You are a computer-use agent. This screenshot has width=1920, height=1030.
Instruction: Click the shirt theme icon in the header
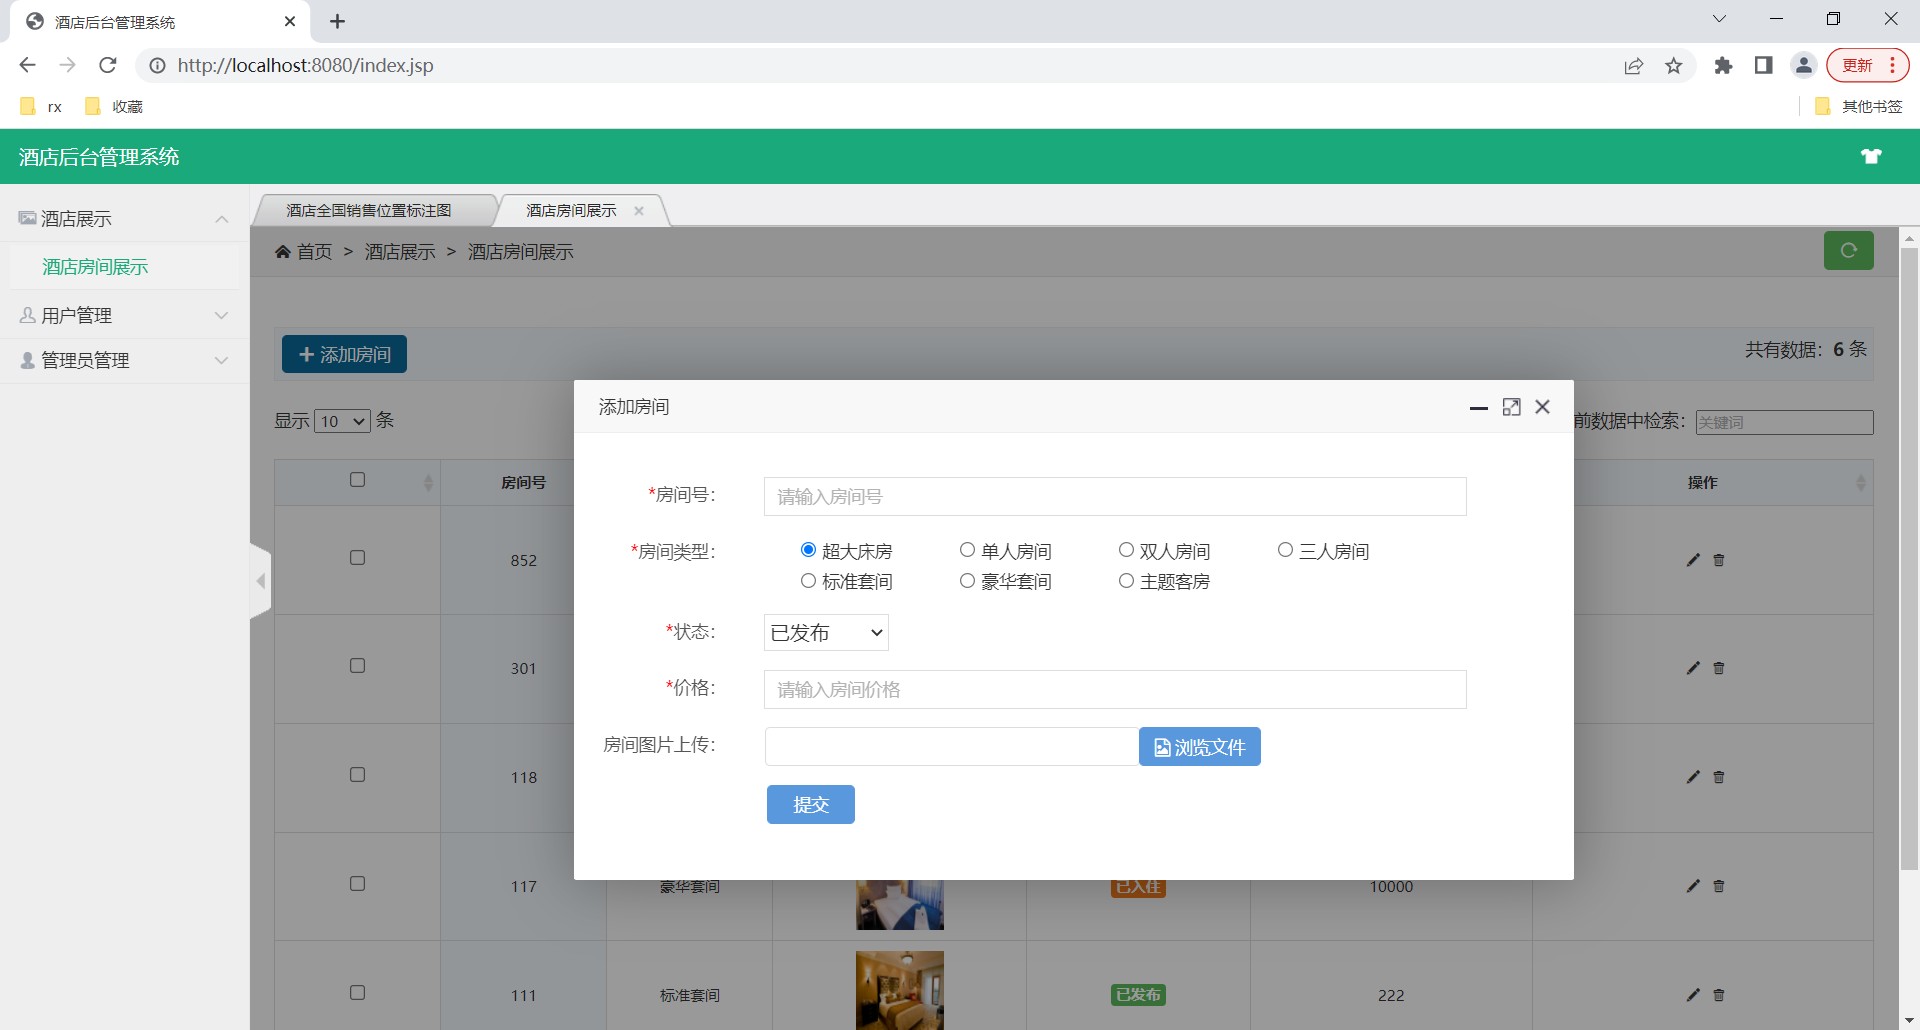click(1871, 156)
